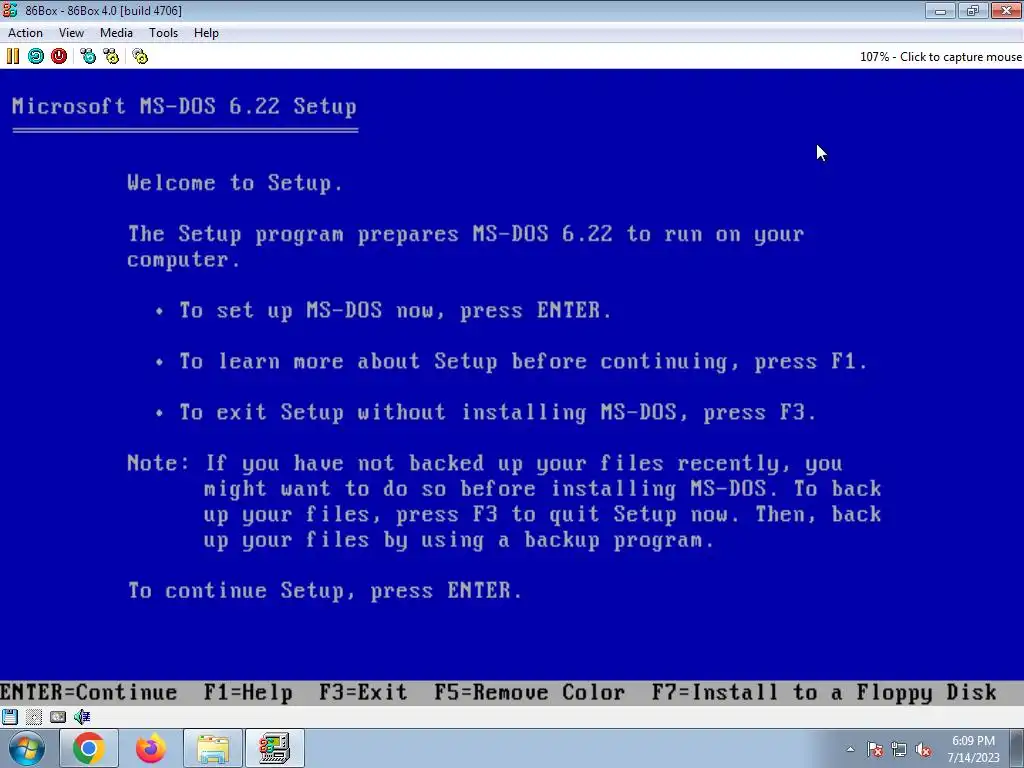Screen dimensions: 1024x768
Task: Click 'F1=Help' in the setup bar
Action: tap(248, 692)
